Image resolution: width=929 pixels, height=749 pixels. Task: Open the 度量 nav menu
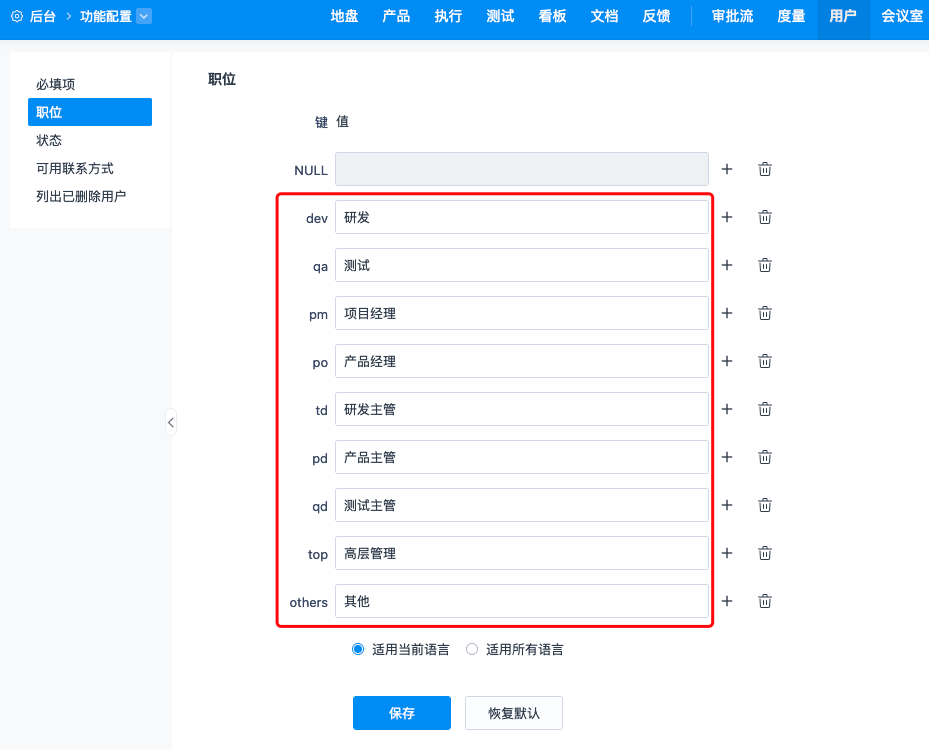click(x=792, y=17)
